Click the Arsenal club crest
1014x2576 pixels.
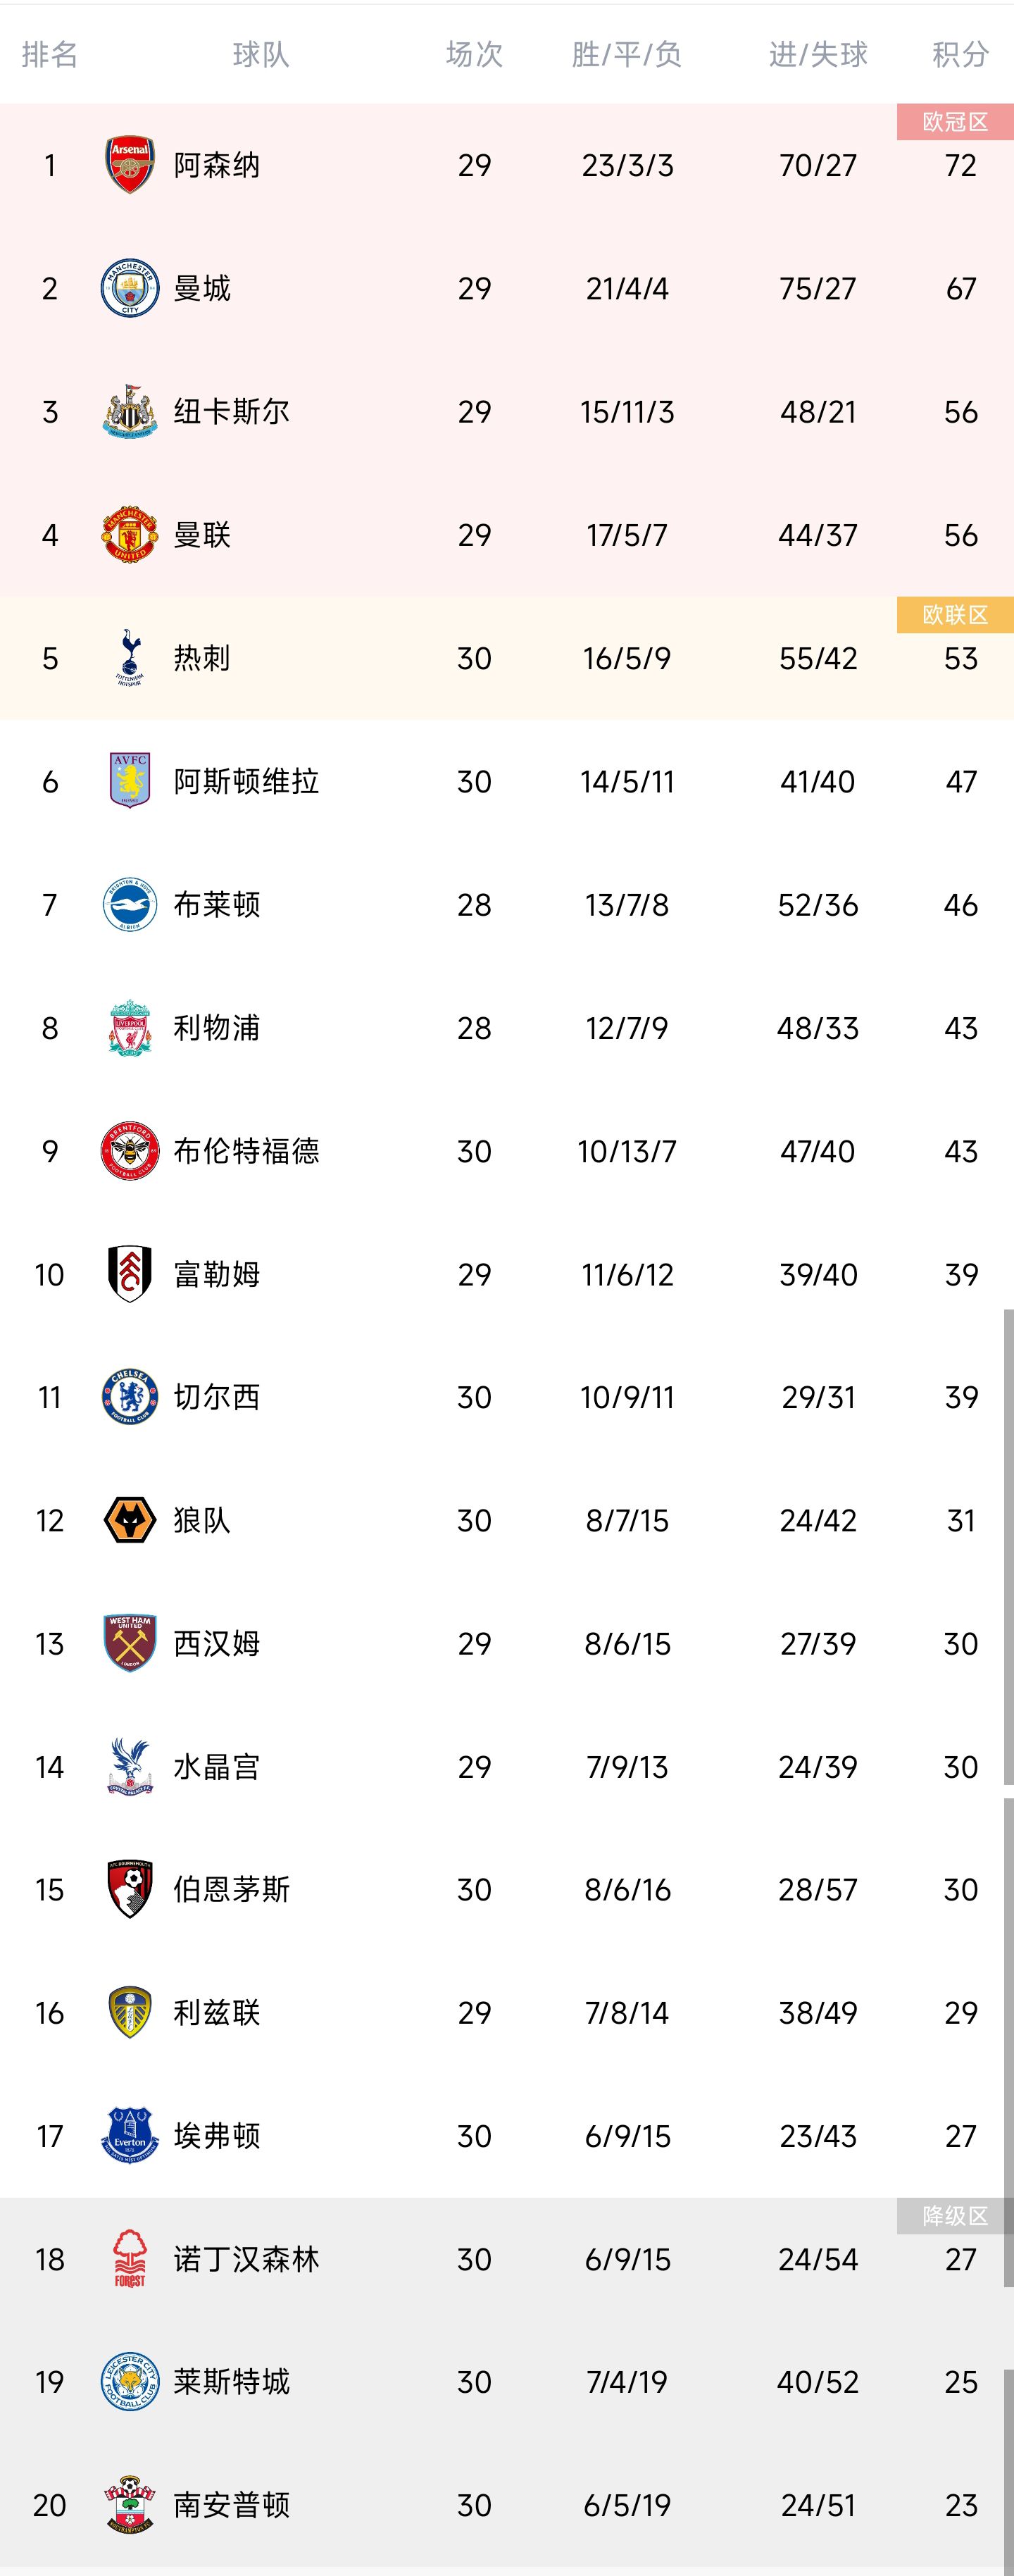tap(130, 165)
